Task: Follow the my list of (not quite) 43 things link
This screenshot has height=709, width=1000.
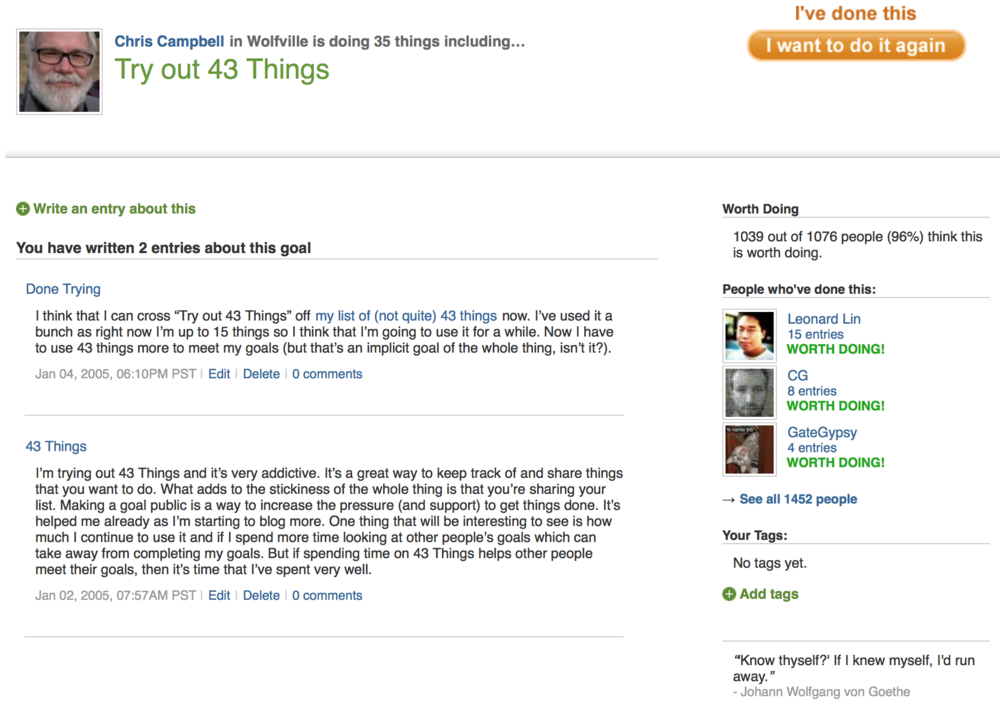Action: (406, 316)
